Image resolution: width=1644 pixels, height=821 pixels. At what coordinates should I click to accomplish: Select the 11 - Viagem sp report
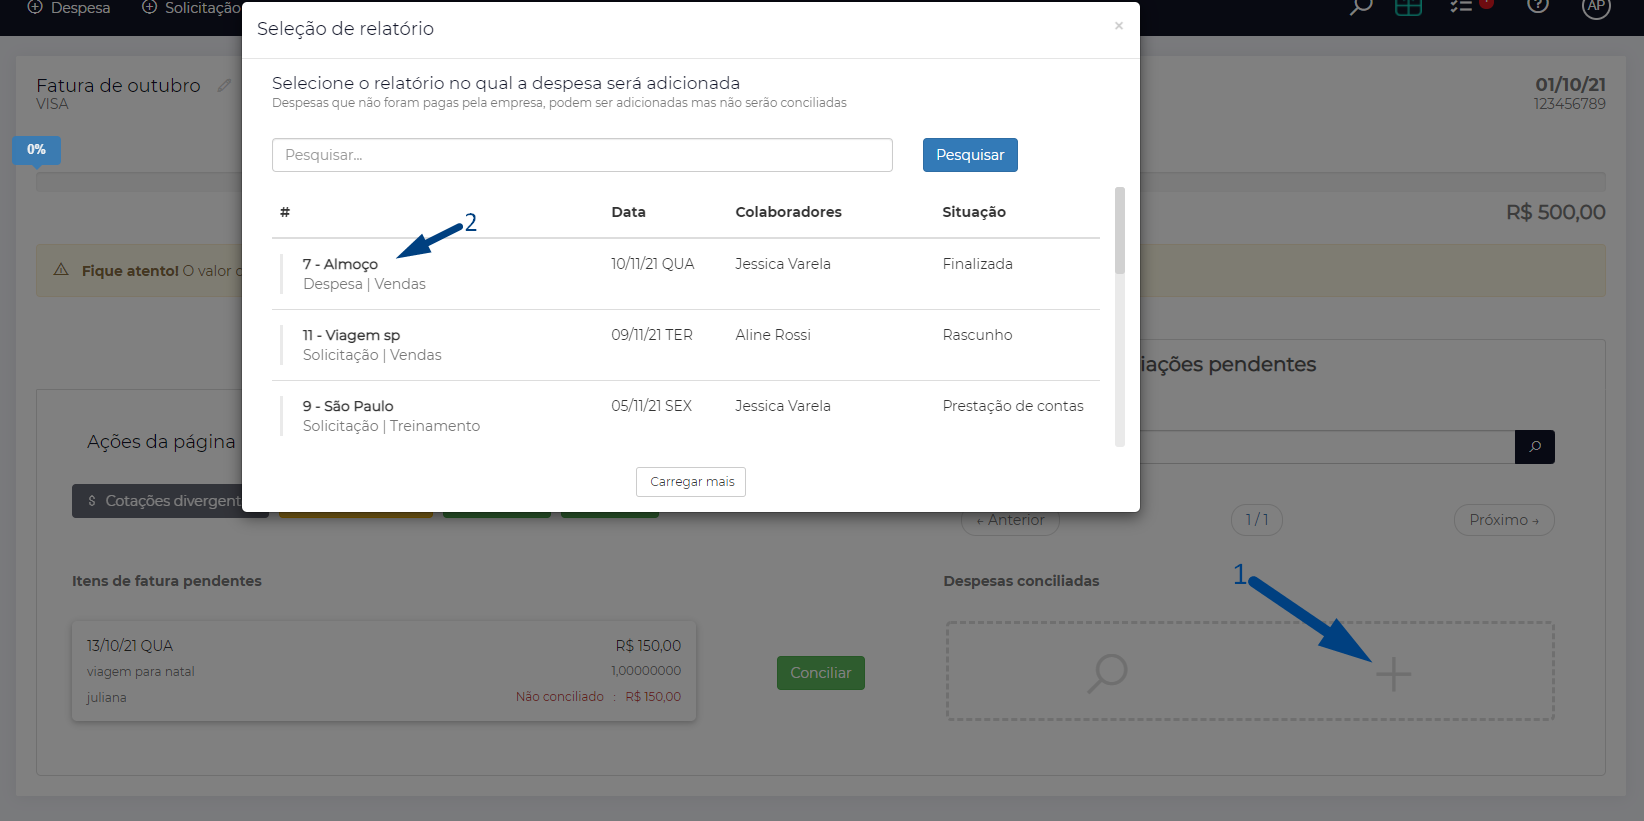click(x=351, y=335)
